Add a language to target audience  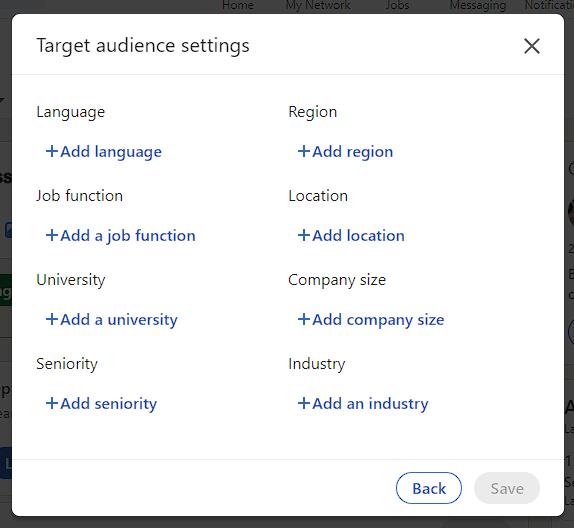[104, 152]
